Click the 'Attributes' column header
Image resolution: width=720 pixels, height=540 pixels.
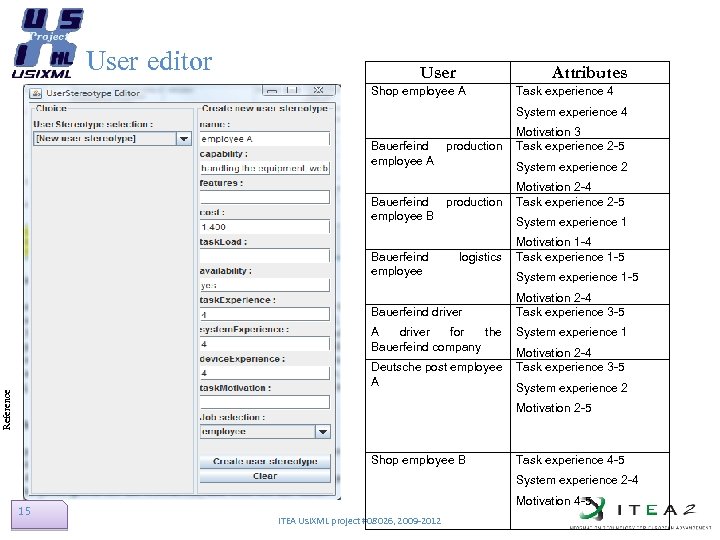point(590,73)
